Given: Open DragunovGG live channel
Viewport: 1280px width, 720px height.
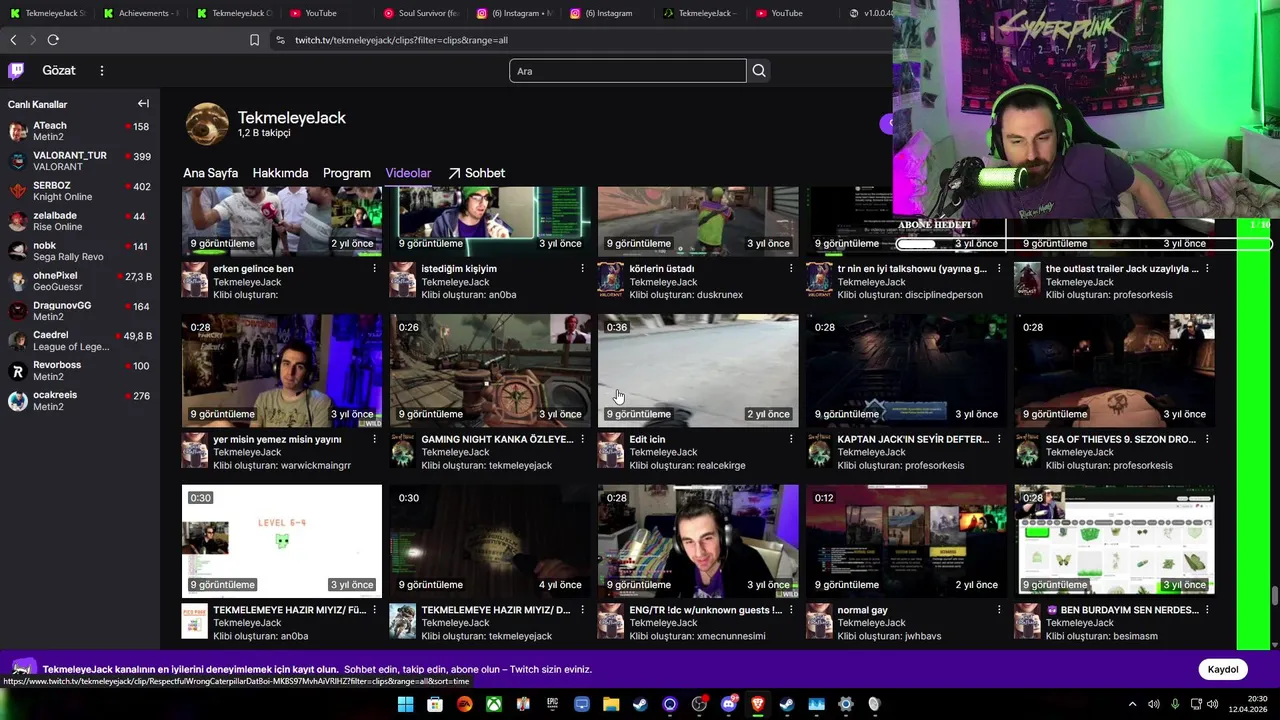Looking at the screenshot, I should pos(80,311).
